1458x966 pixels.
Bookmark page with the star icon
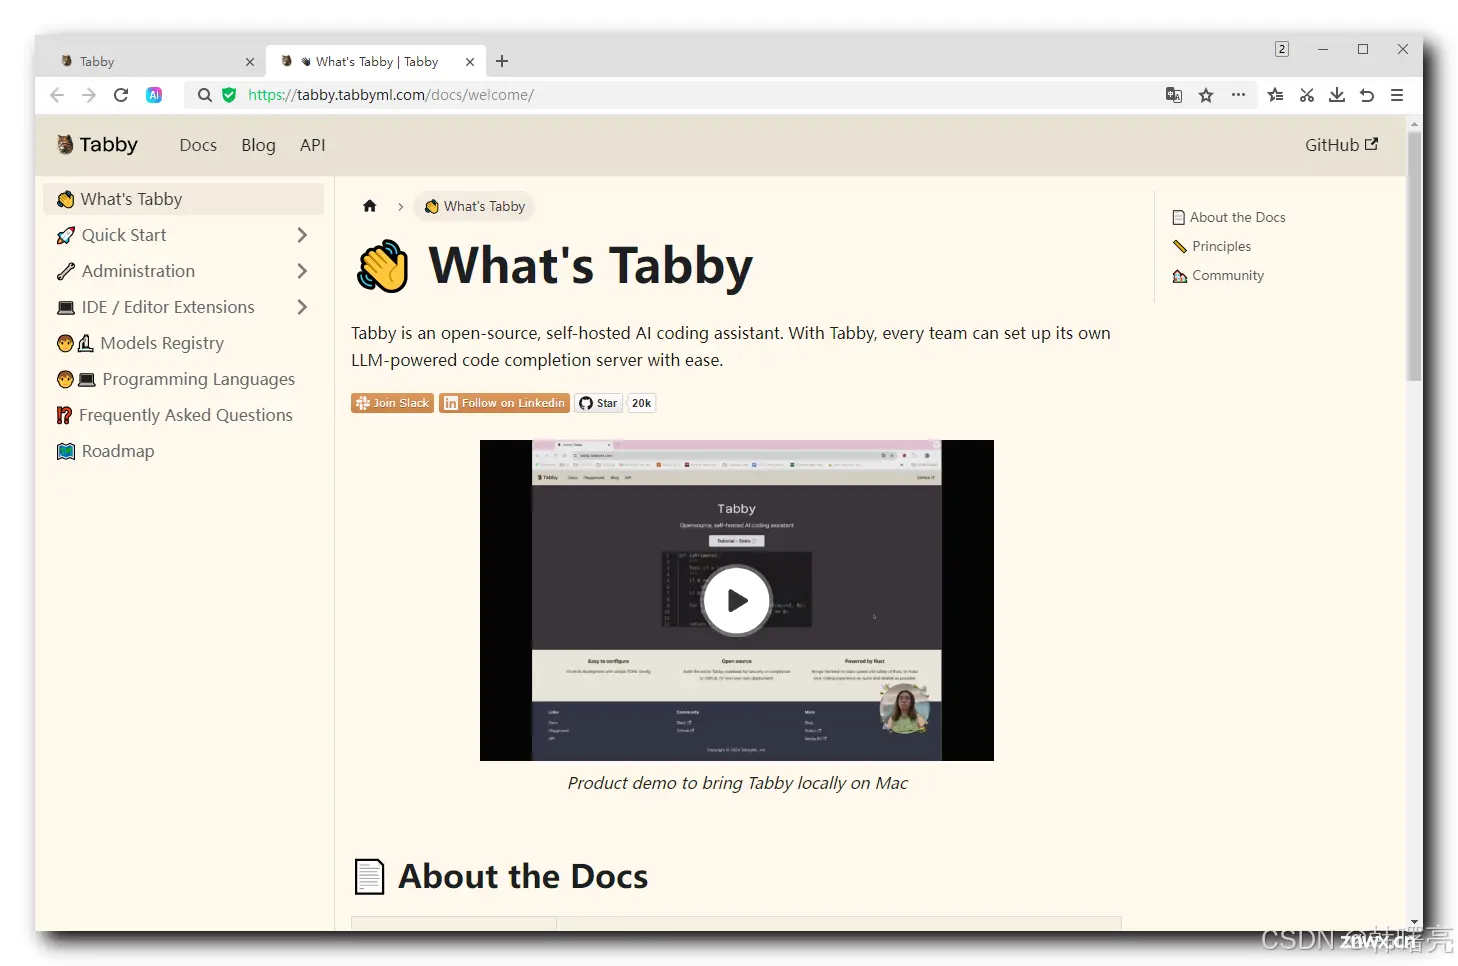tap(1206, 95)
